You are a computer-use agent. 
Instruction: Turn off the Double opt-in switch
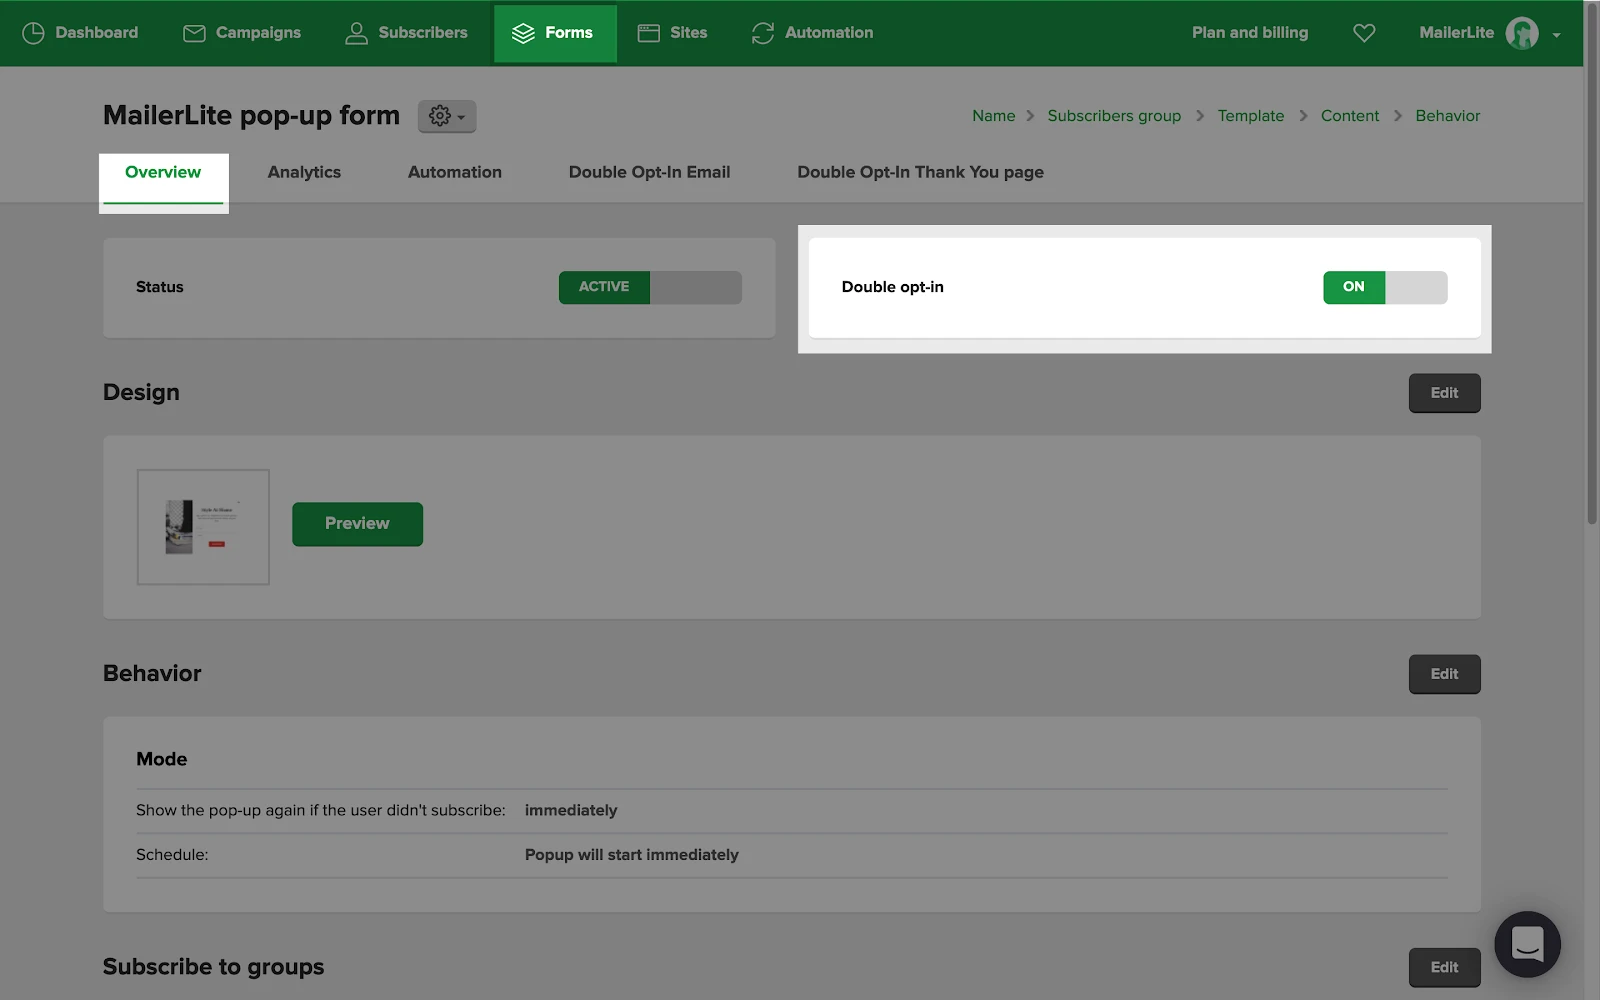tap(1385, 287)
